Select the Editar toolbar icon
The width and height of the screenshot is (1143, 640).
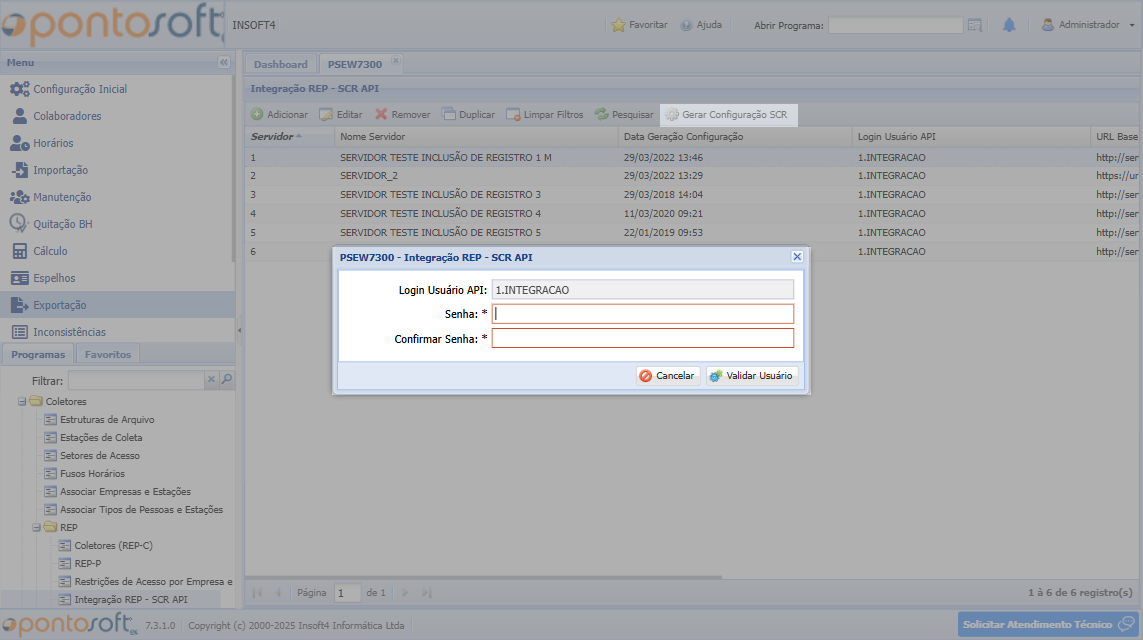point(325,114)
